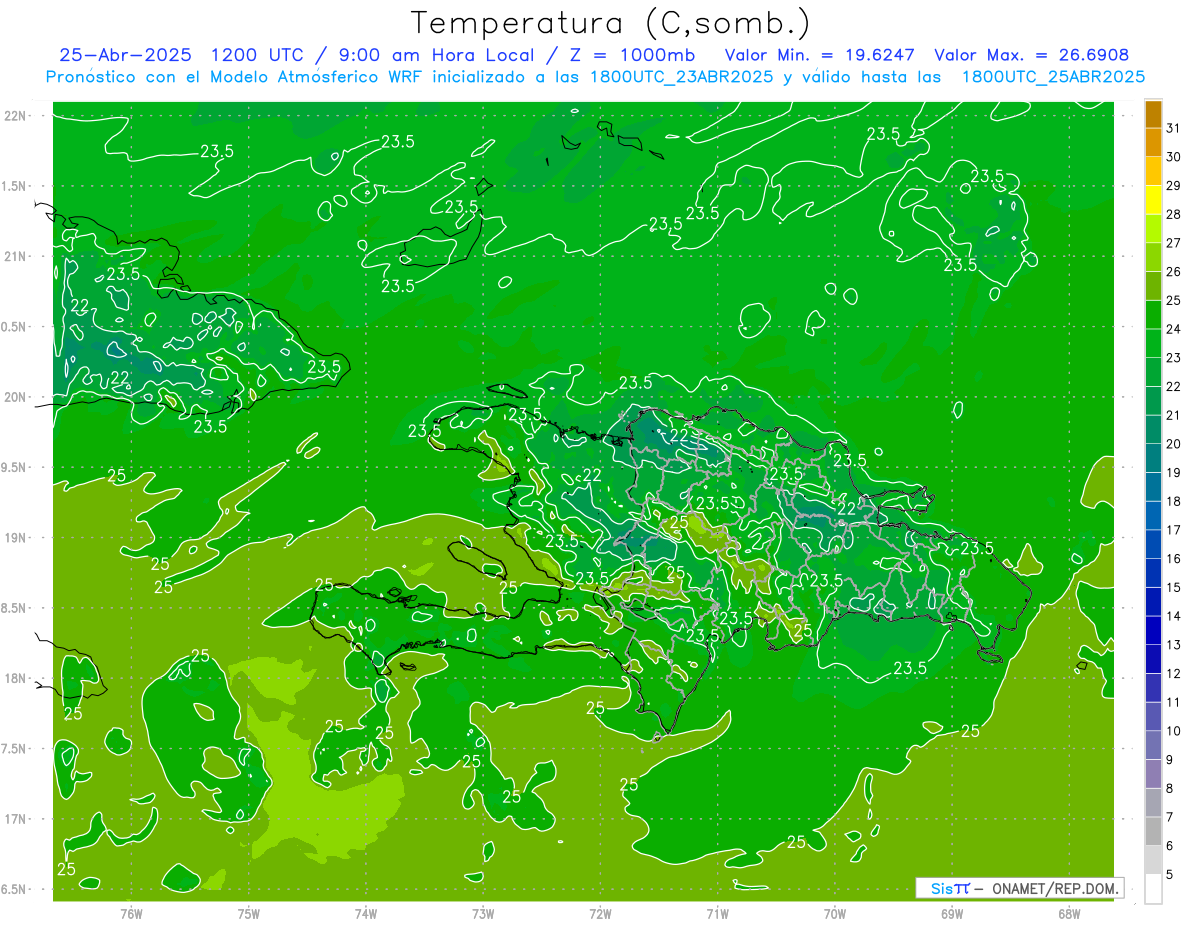The height and width of the screenshot is (927, 1200).
Task: Click the '75W' longitude axis label
Action: click(x=249, y=914)
